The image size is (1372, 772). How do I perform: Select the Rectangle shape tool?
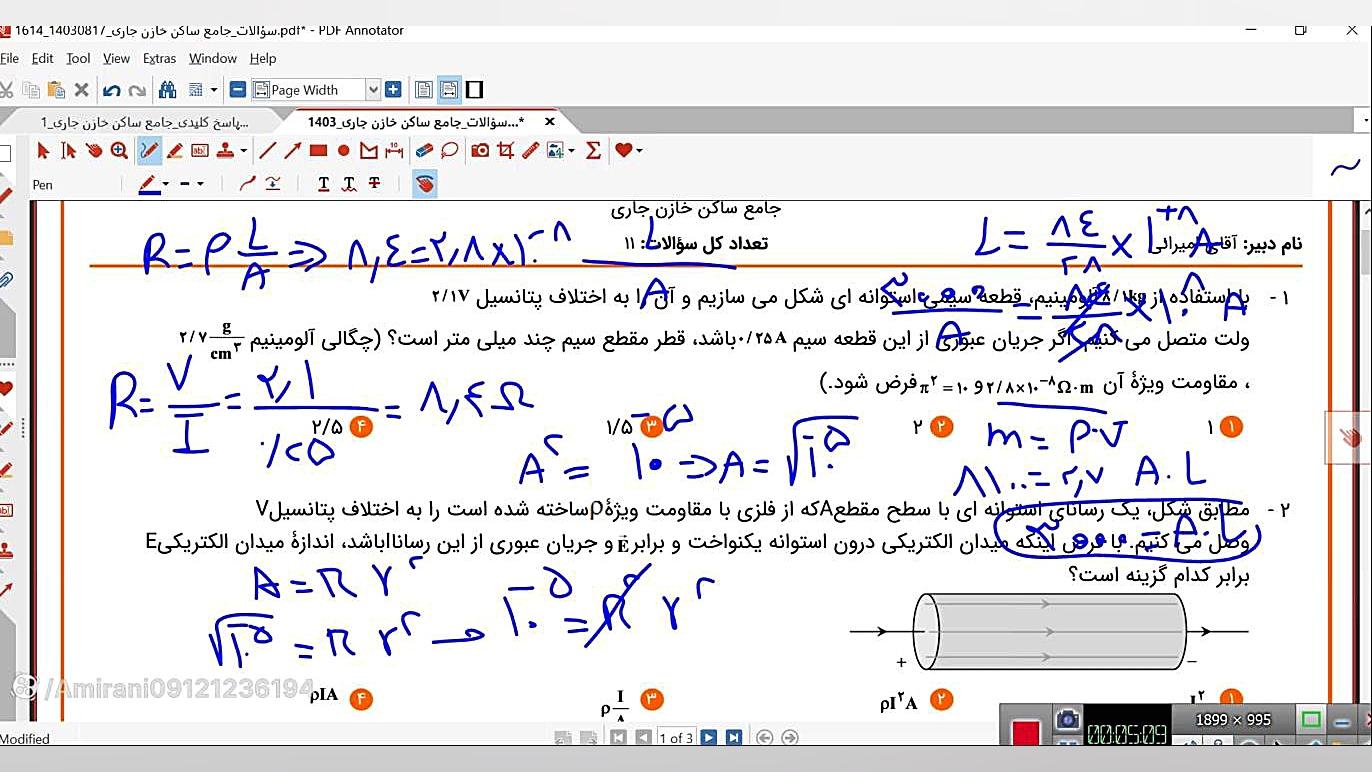[318, 151]
